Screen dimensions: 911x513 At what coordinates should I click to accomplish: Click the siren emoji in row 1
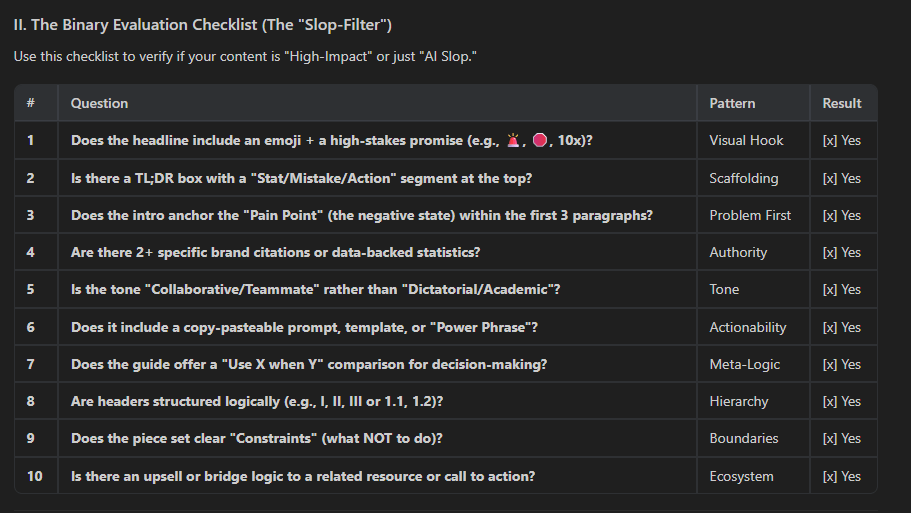coord(515,141)
